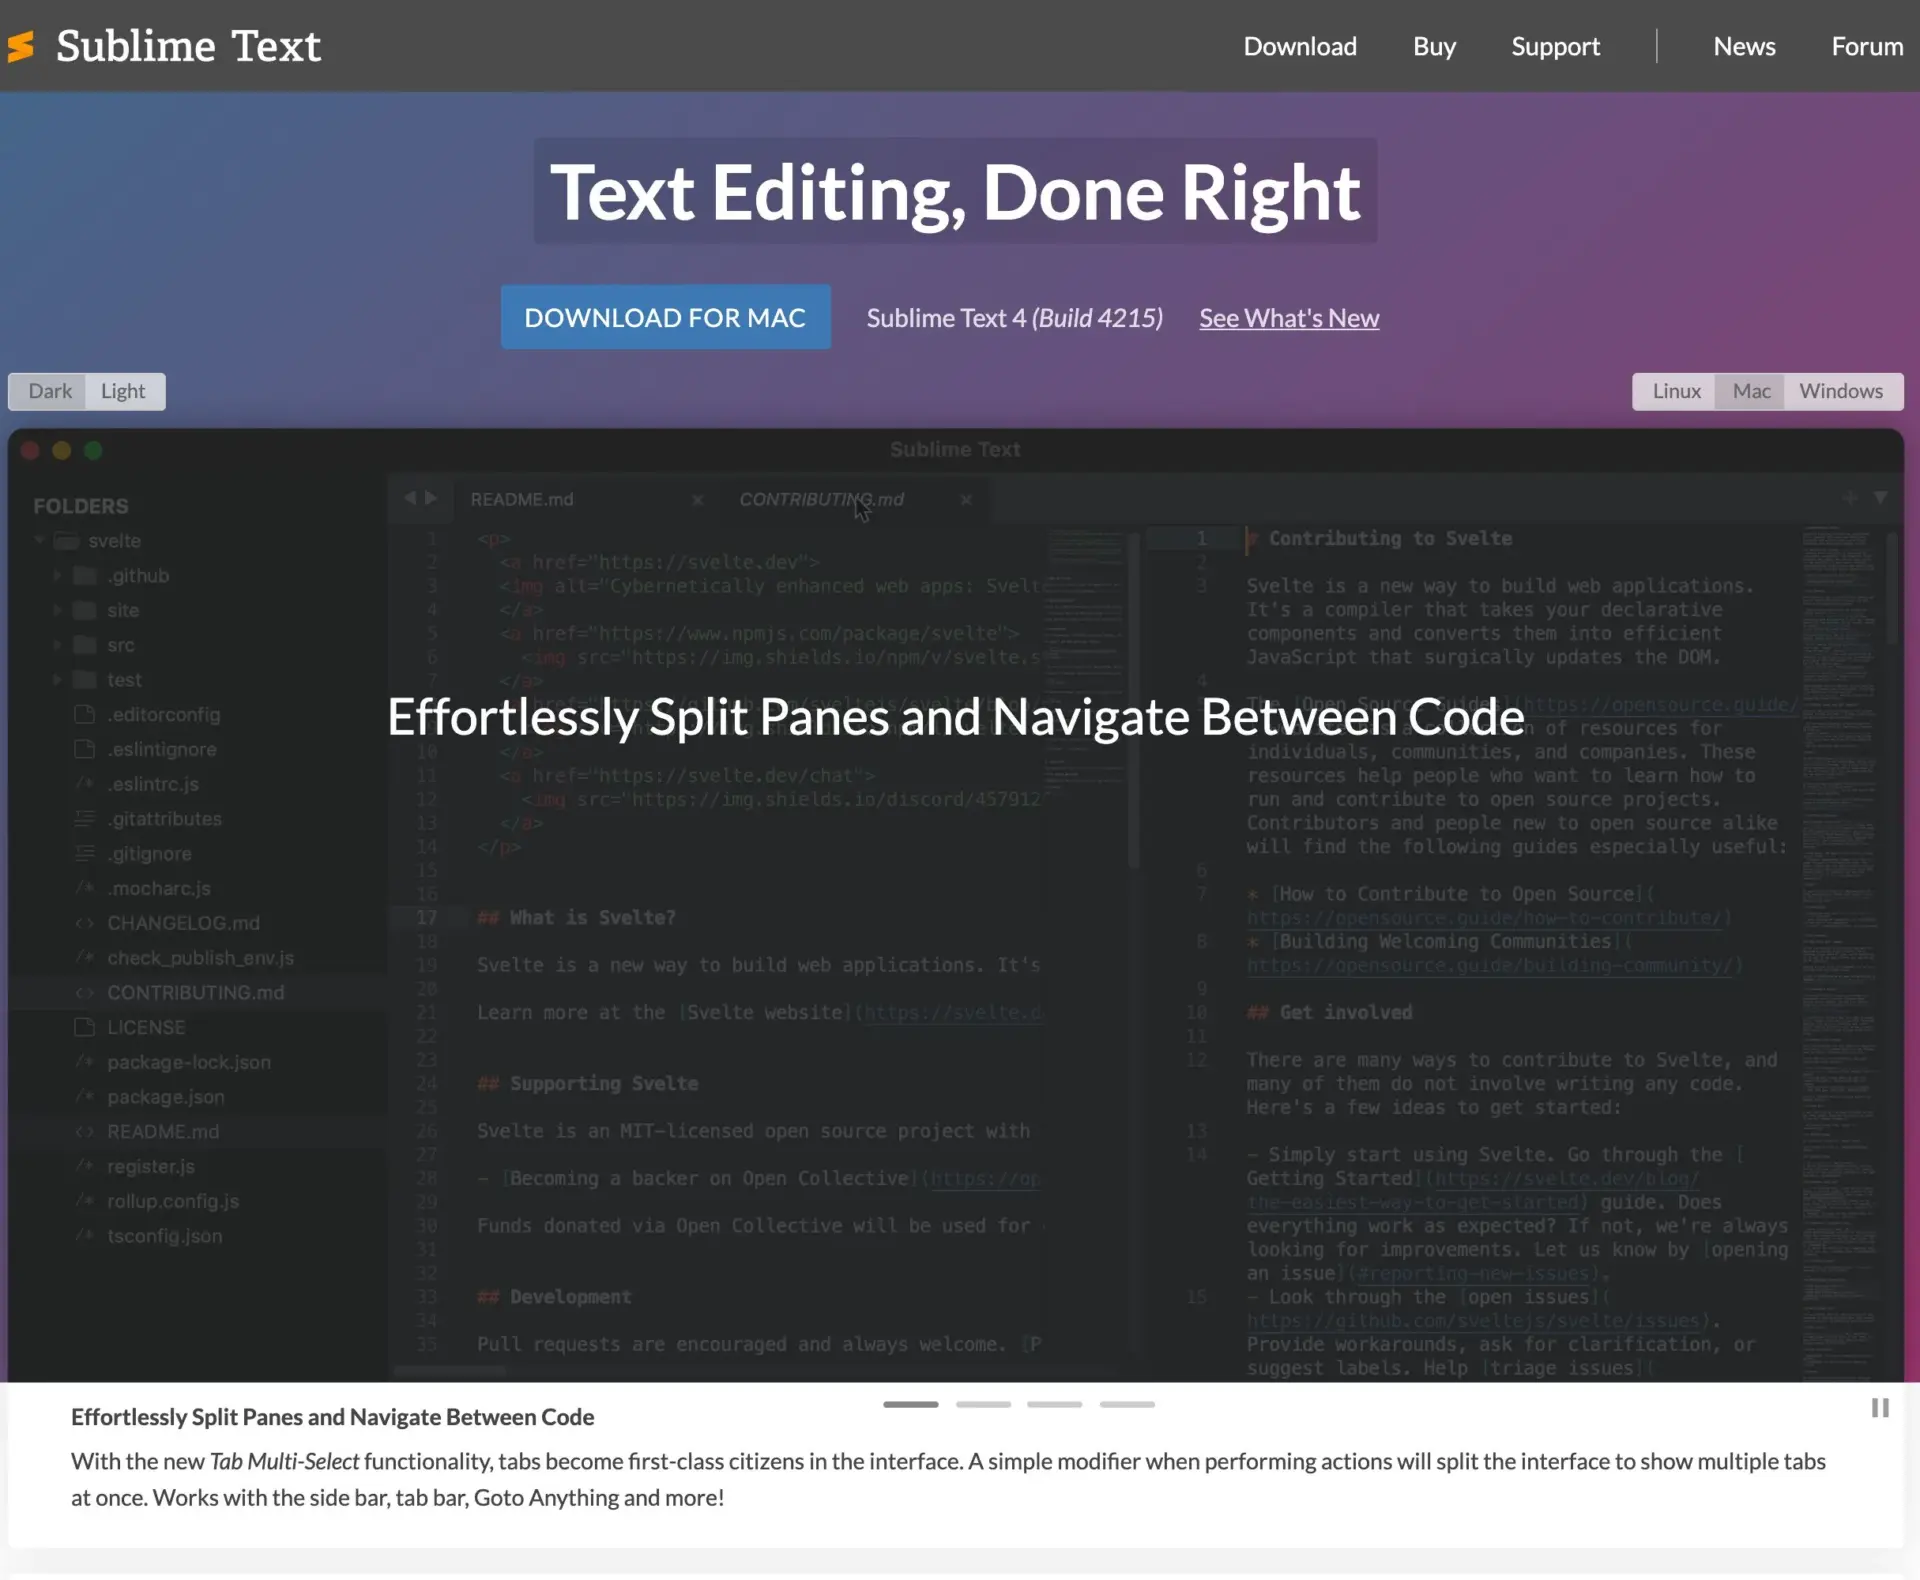Click the .gitattributes file icon
Screen dimensions: 1920x1580
tap(85, 819)
